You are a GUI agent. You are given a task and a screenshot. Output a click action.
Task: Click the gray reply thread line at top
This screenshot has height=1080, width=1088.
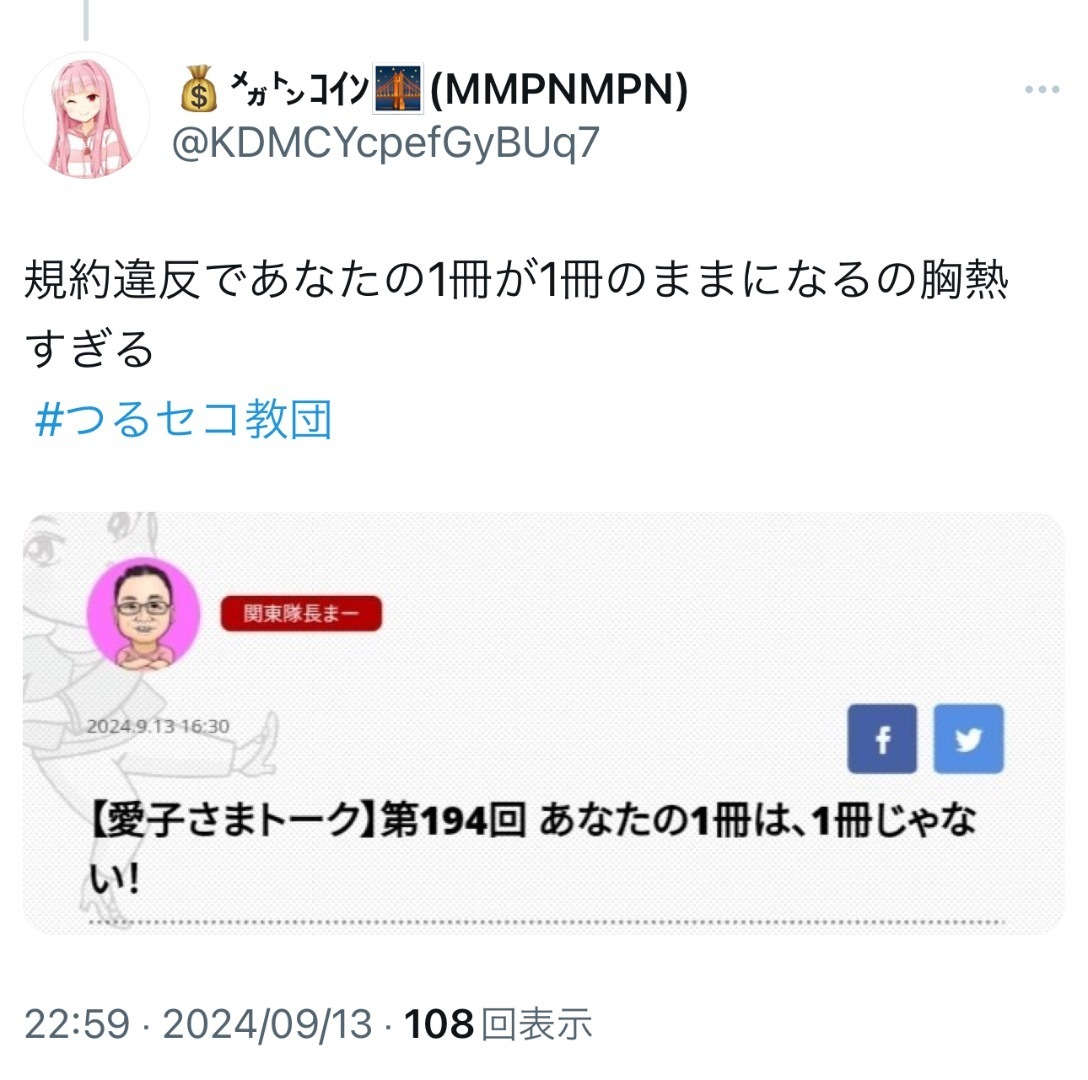point(86,19)
